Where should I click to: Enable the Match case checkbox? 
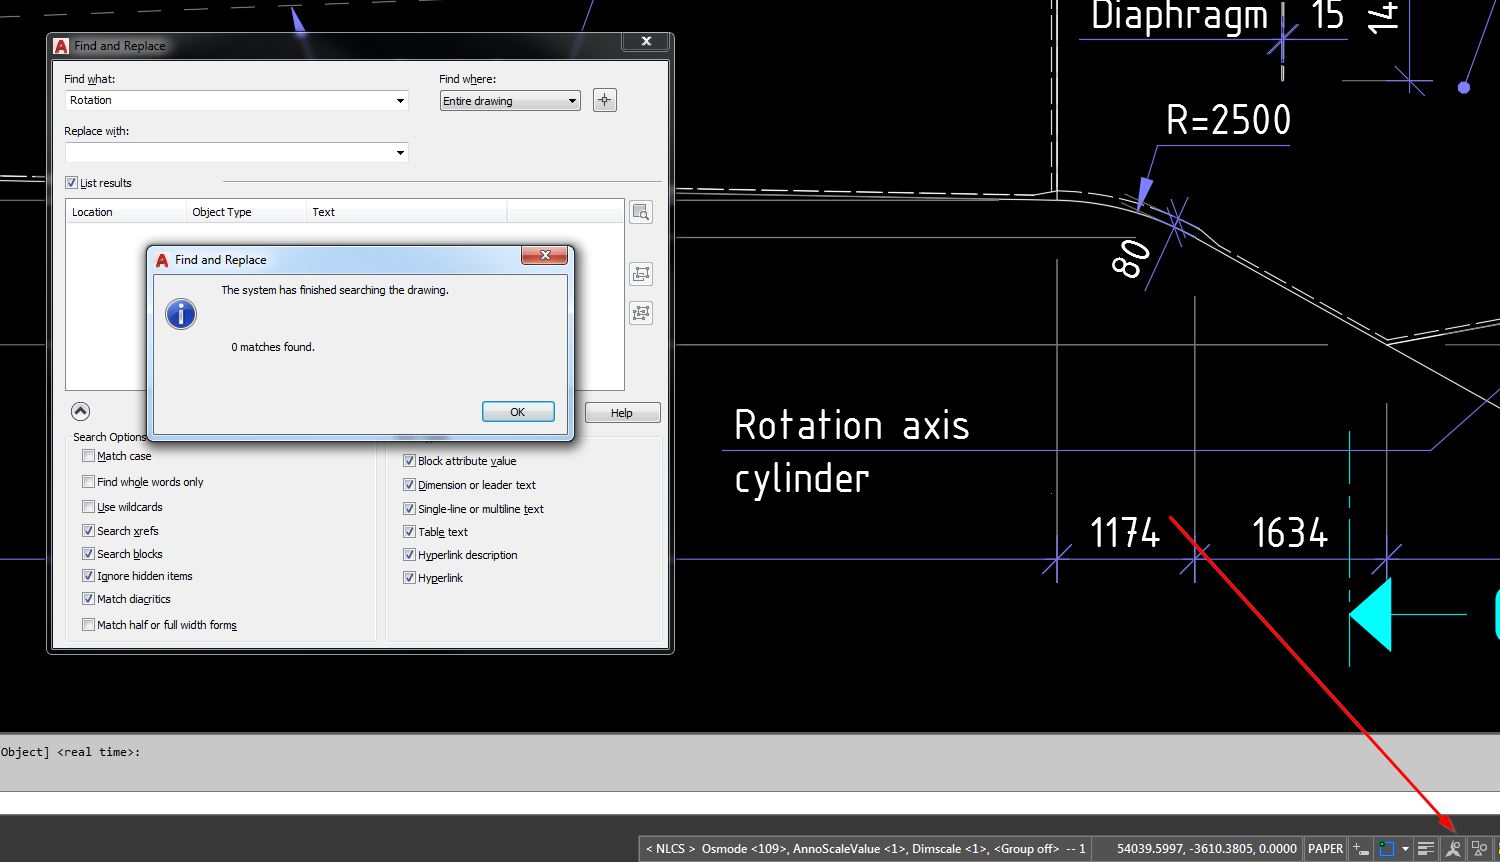tap(89, 455)
